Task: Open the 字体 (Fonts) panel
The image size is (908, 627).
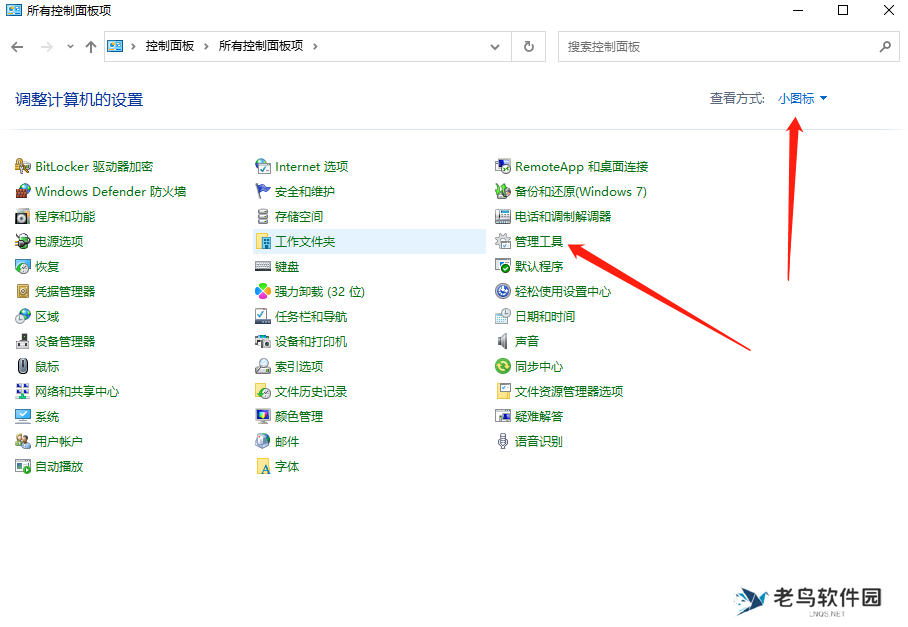Action: pyautogui.click(x=286, y=466)
